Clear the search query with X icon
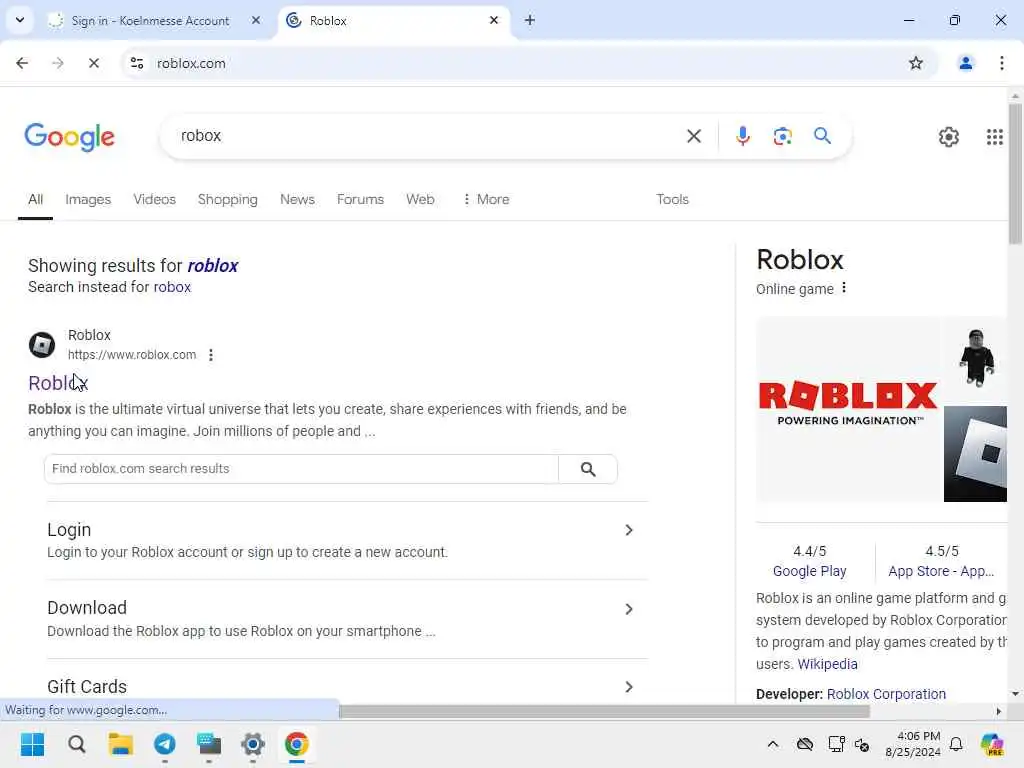 (x=694, y=136)
